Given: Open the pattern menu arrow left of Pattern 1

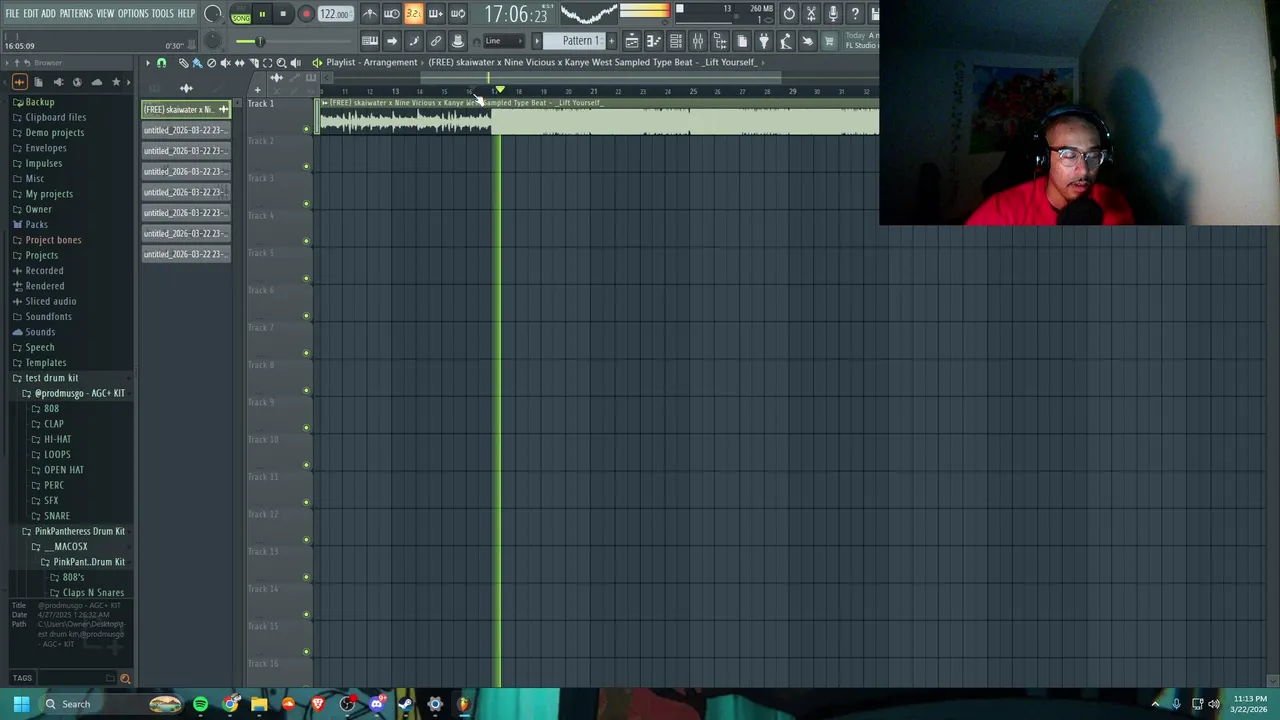Looking at the screenshot, I should (x=536, y=41).
